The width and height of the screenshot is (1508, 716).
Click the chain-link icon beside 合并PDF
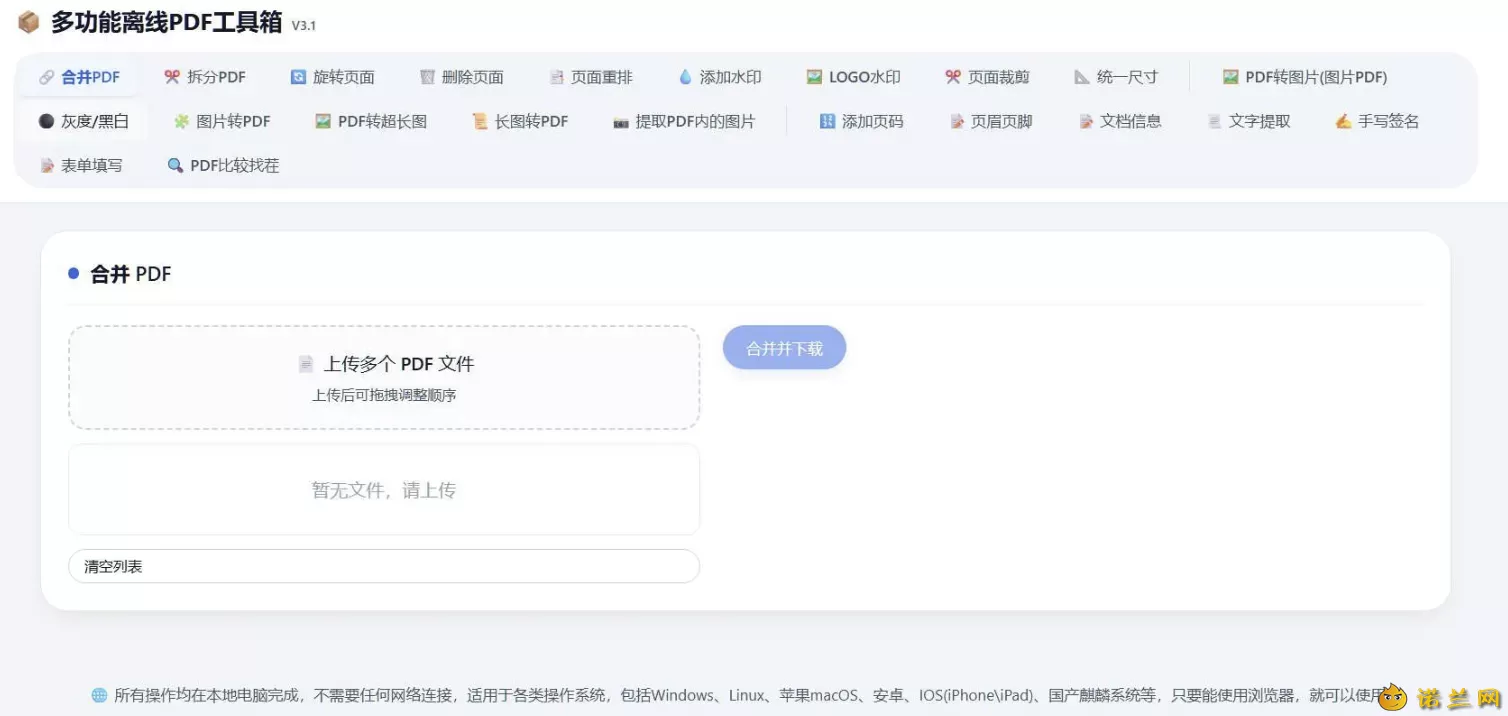[47, 77]
